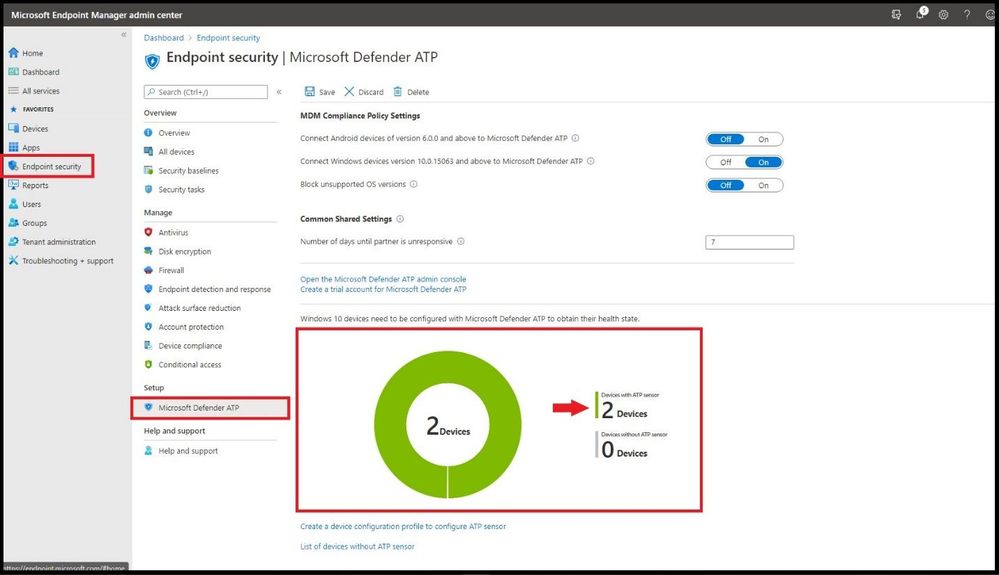Image resolution: width=999 pixels, height=575 pixels.
Task: Turn Windows devices connection toggle Off
Action: click(726, 162)
